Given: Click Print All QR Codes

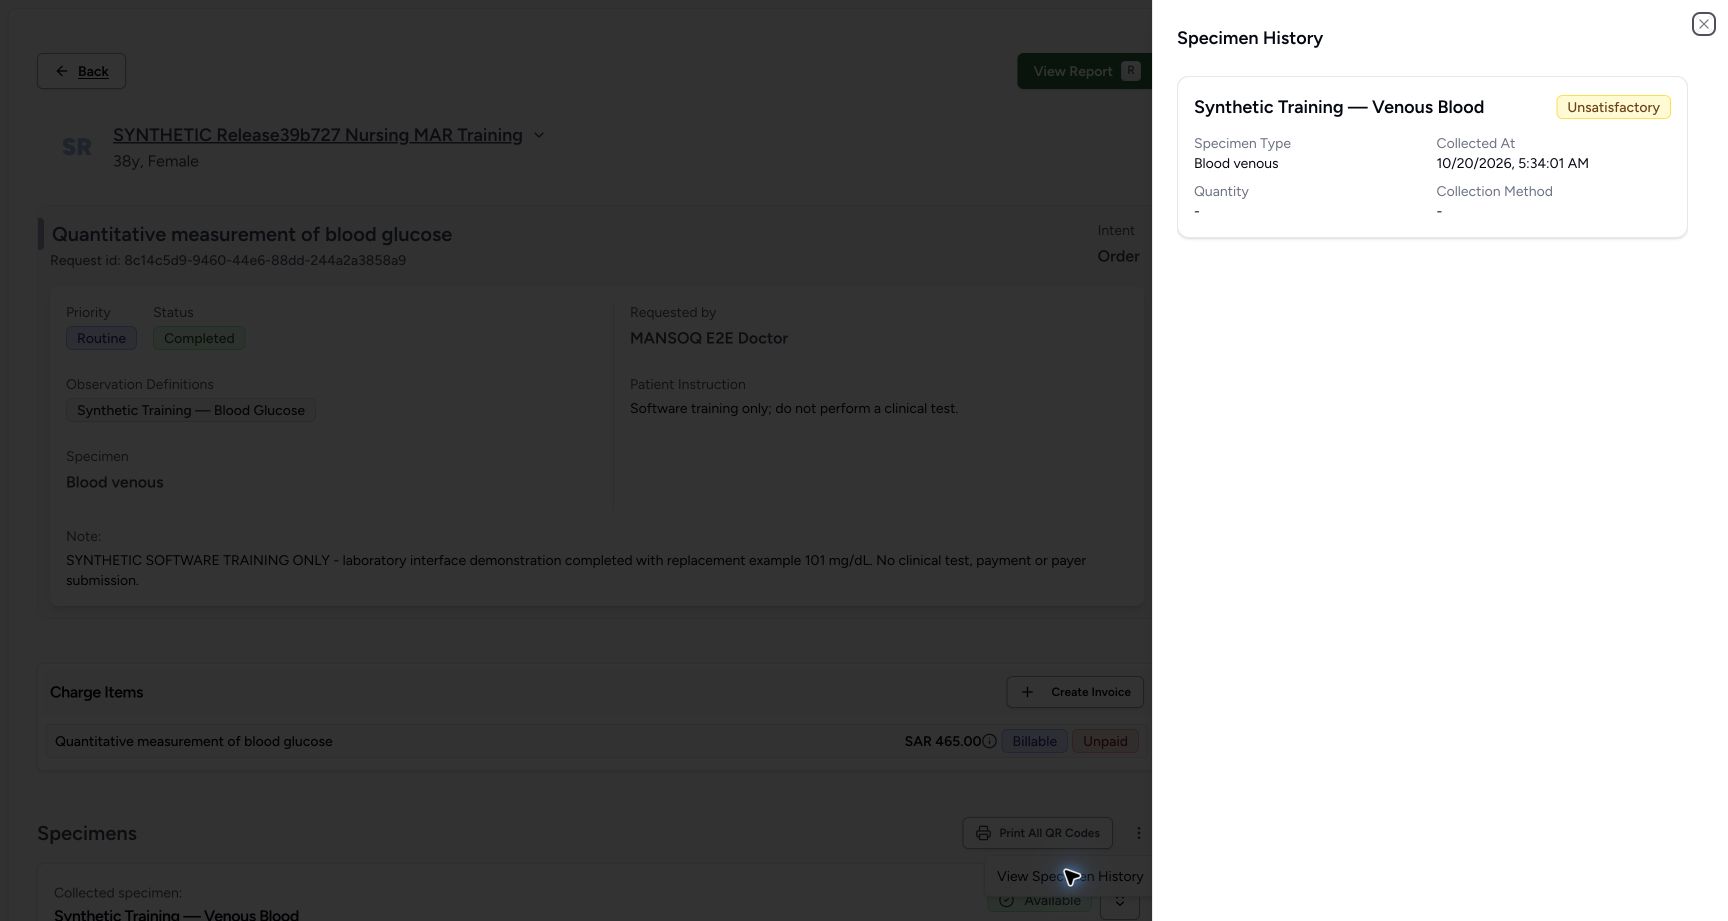Looking at the screenshot, I should [x=1037, y=833].
